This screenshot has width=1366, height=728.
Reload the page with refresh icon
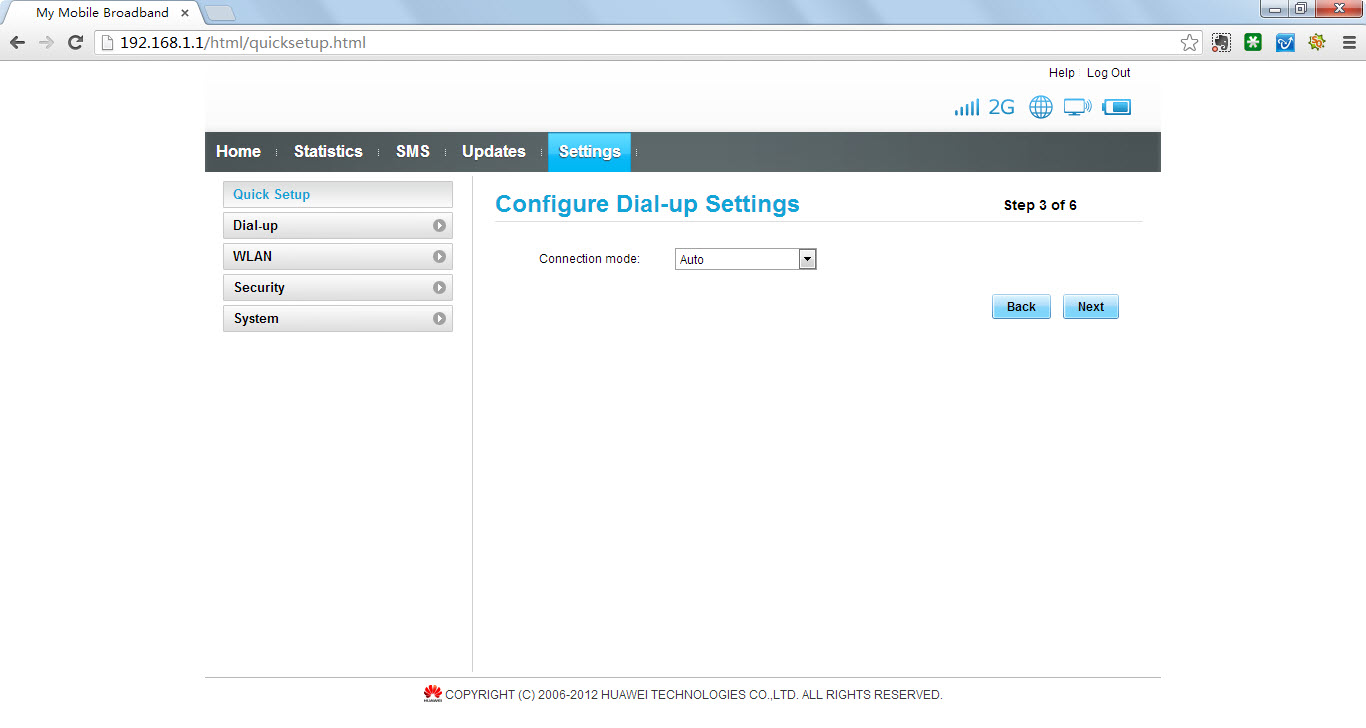pos(75,43)
